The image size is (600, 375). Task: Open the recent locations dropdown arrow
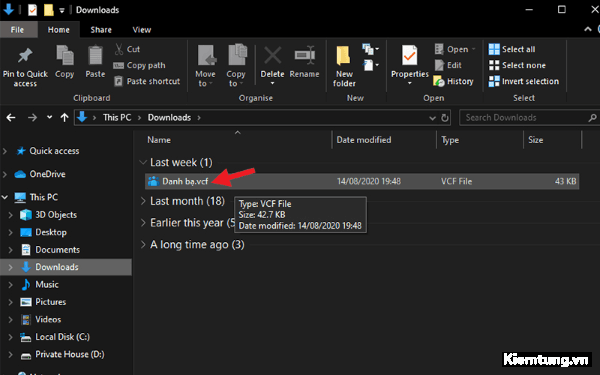49,117
